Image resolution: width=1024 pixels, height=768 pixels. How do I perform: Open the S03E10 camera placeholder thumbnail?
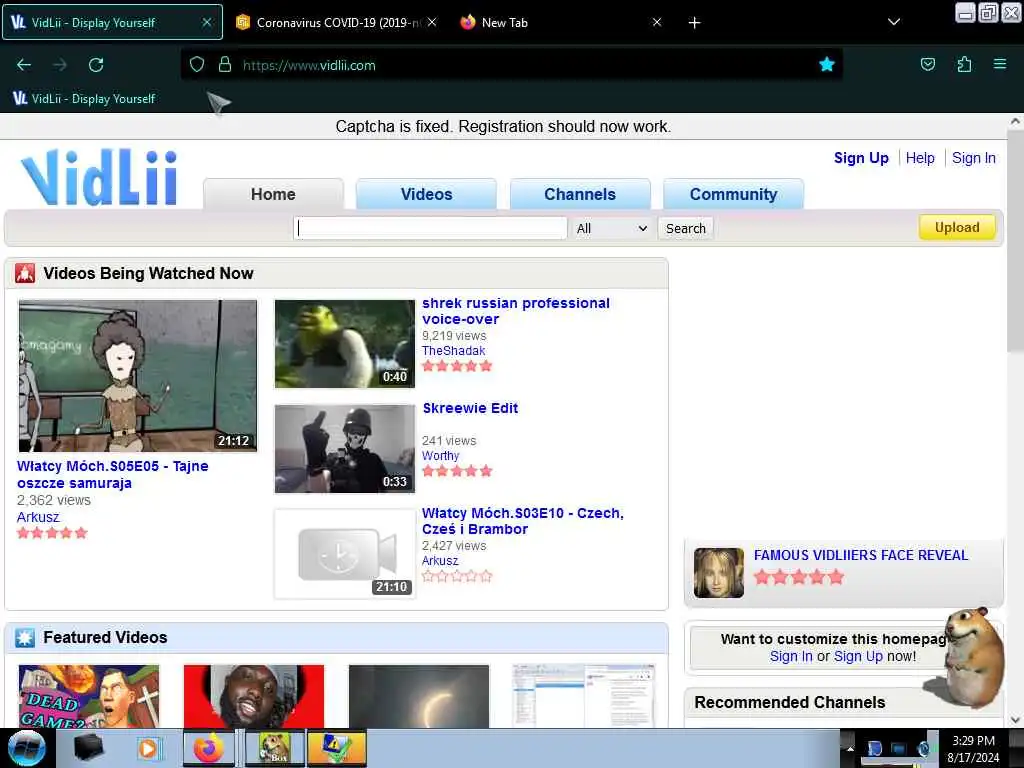[345, 554]
